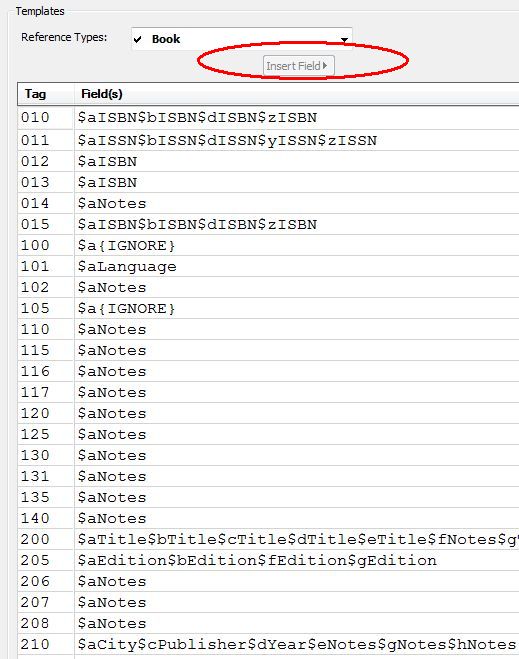Select the Edition fields in row 205

[257, 560]
